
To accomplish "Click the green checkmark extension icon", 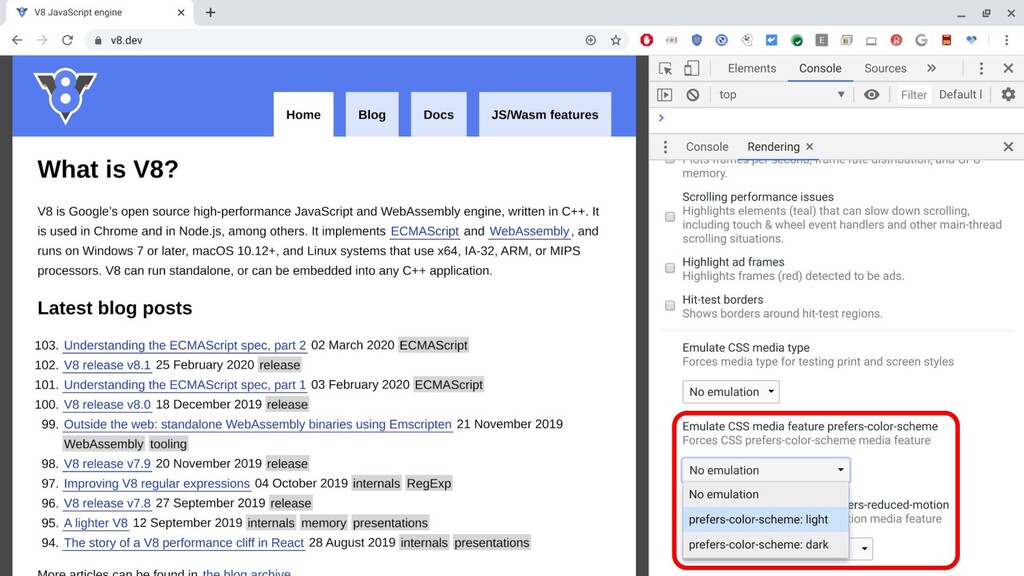I will pyautogui.click(x=797, y=40).
